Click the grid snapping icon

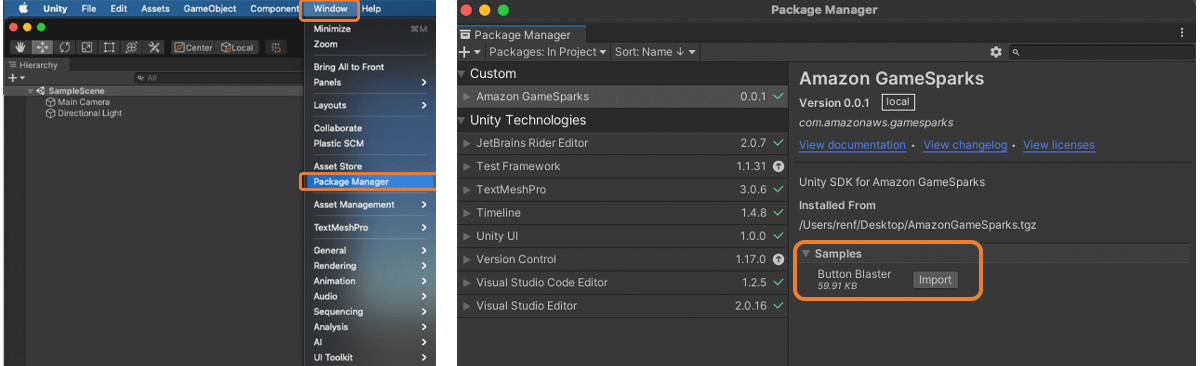point(275,47)
